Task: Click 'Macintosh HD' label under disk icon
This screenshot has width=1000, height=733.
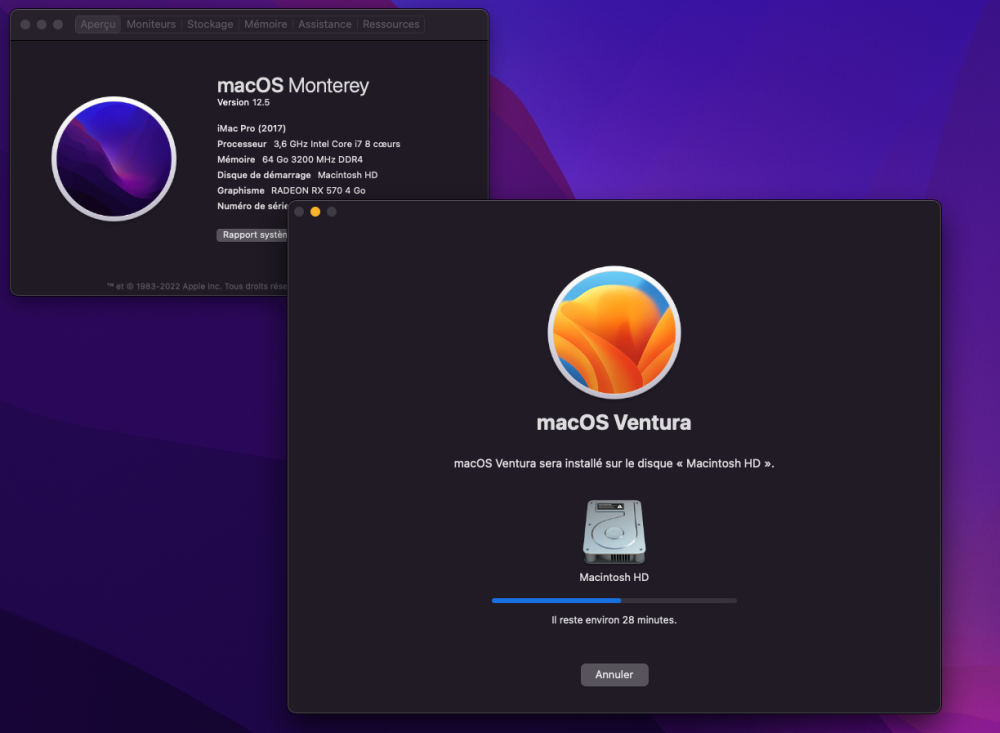Action: pyautogui.click(x=614, y=577)
